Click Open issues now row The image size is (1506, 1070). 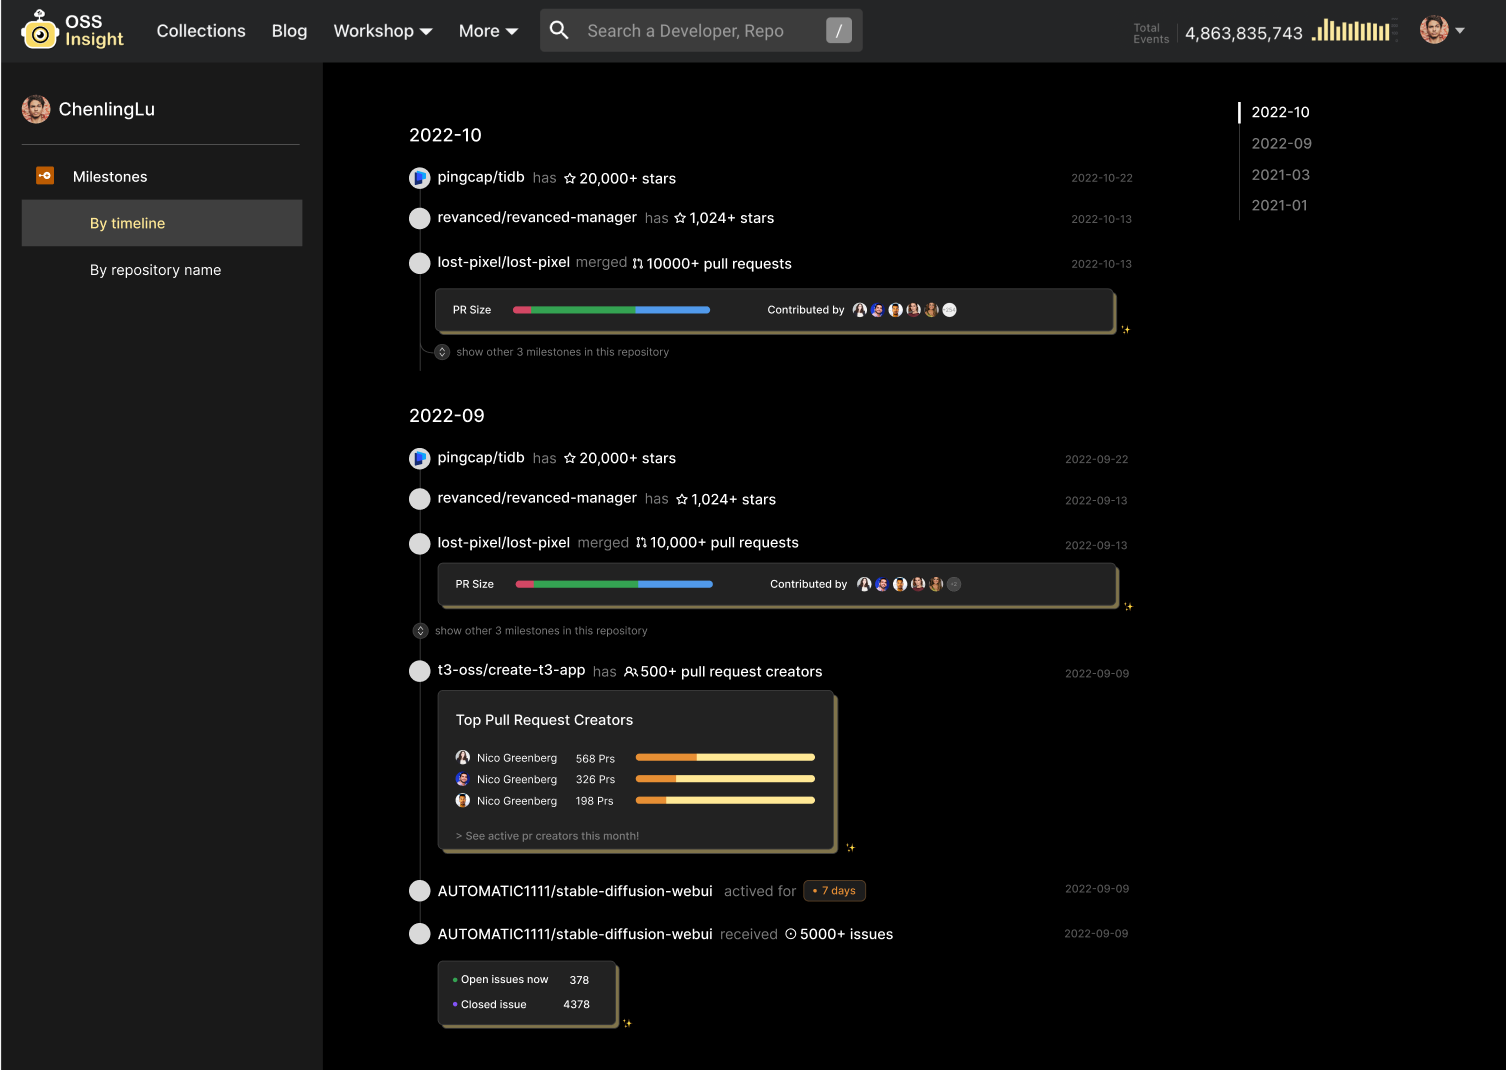click(x=521, y=980)
